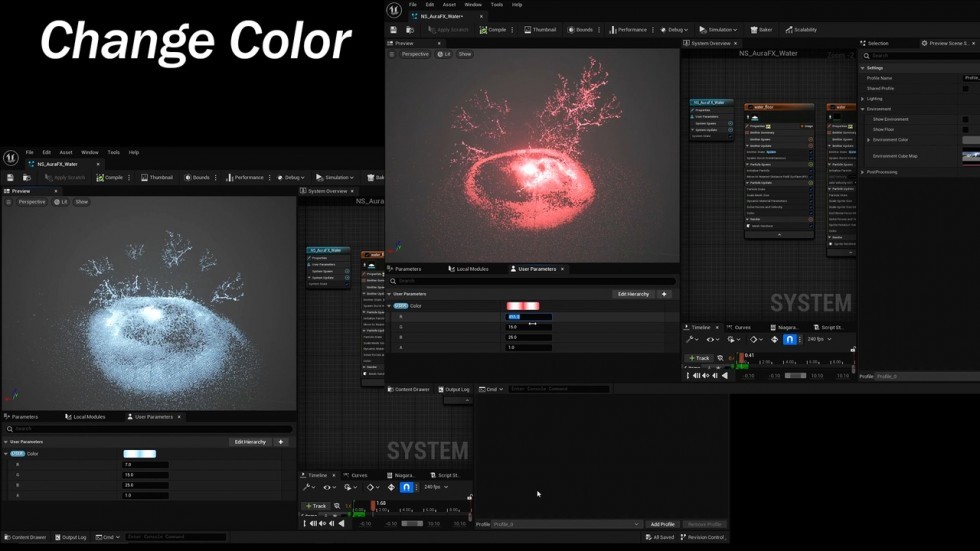Click Add Profile button
The width and height of the screenshot is (980, 551).
662,524
